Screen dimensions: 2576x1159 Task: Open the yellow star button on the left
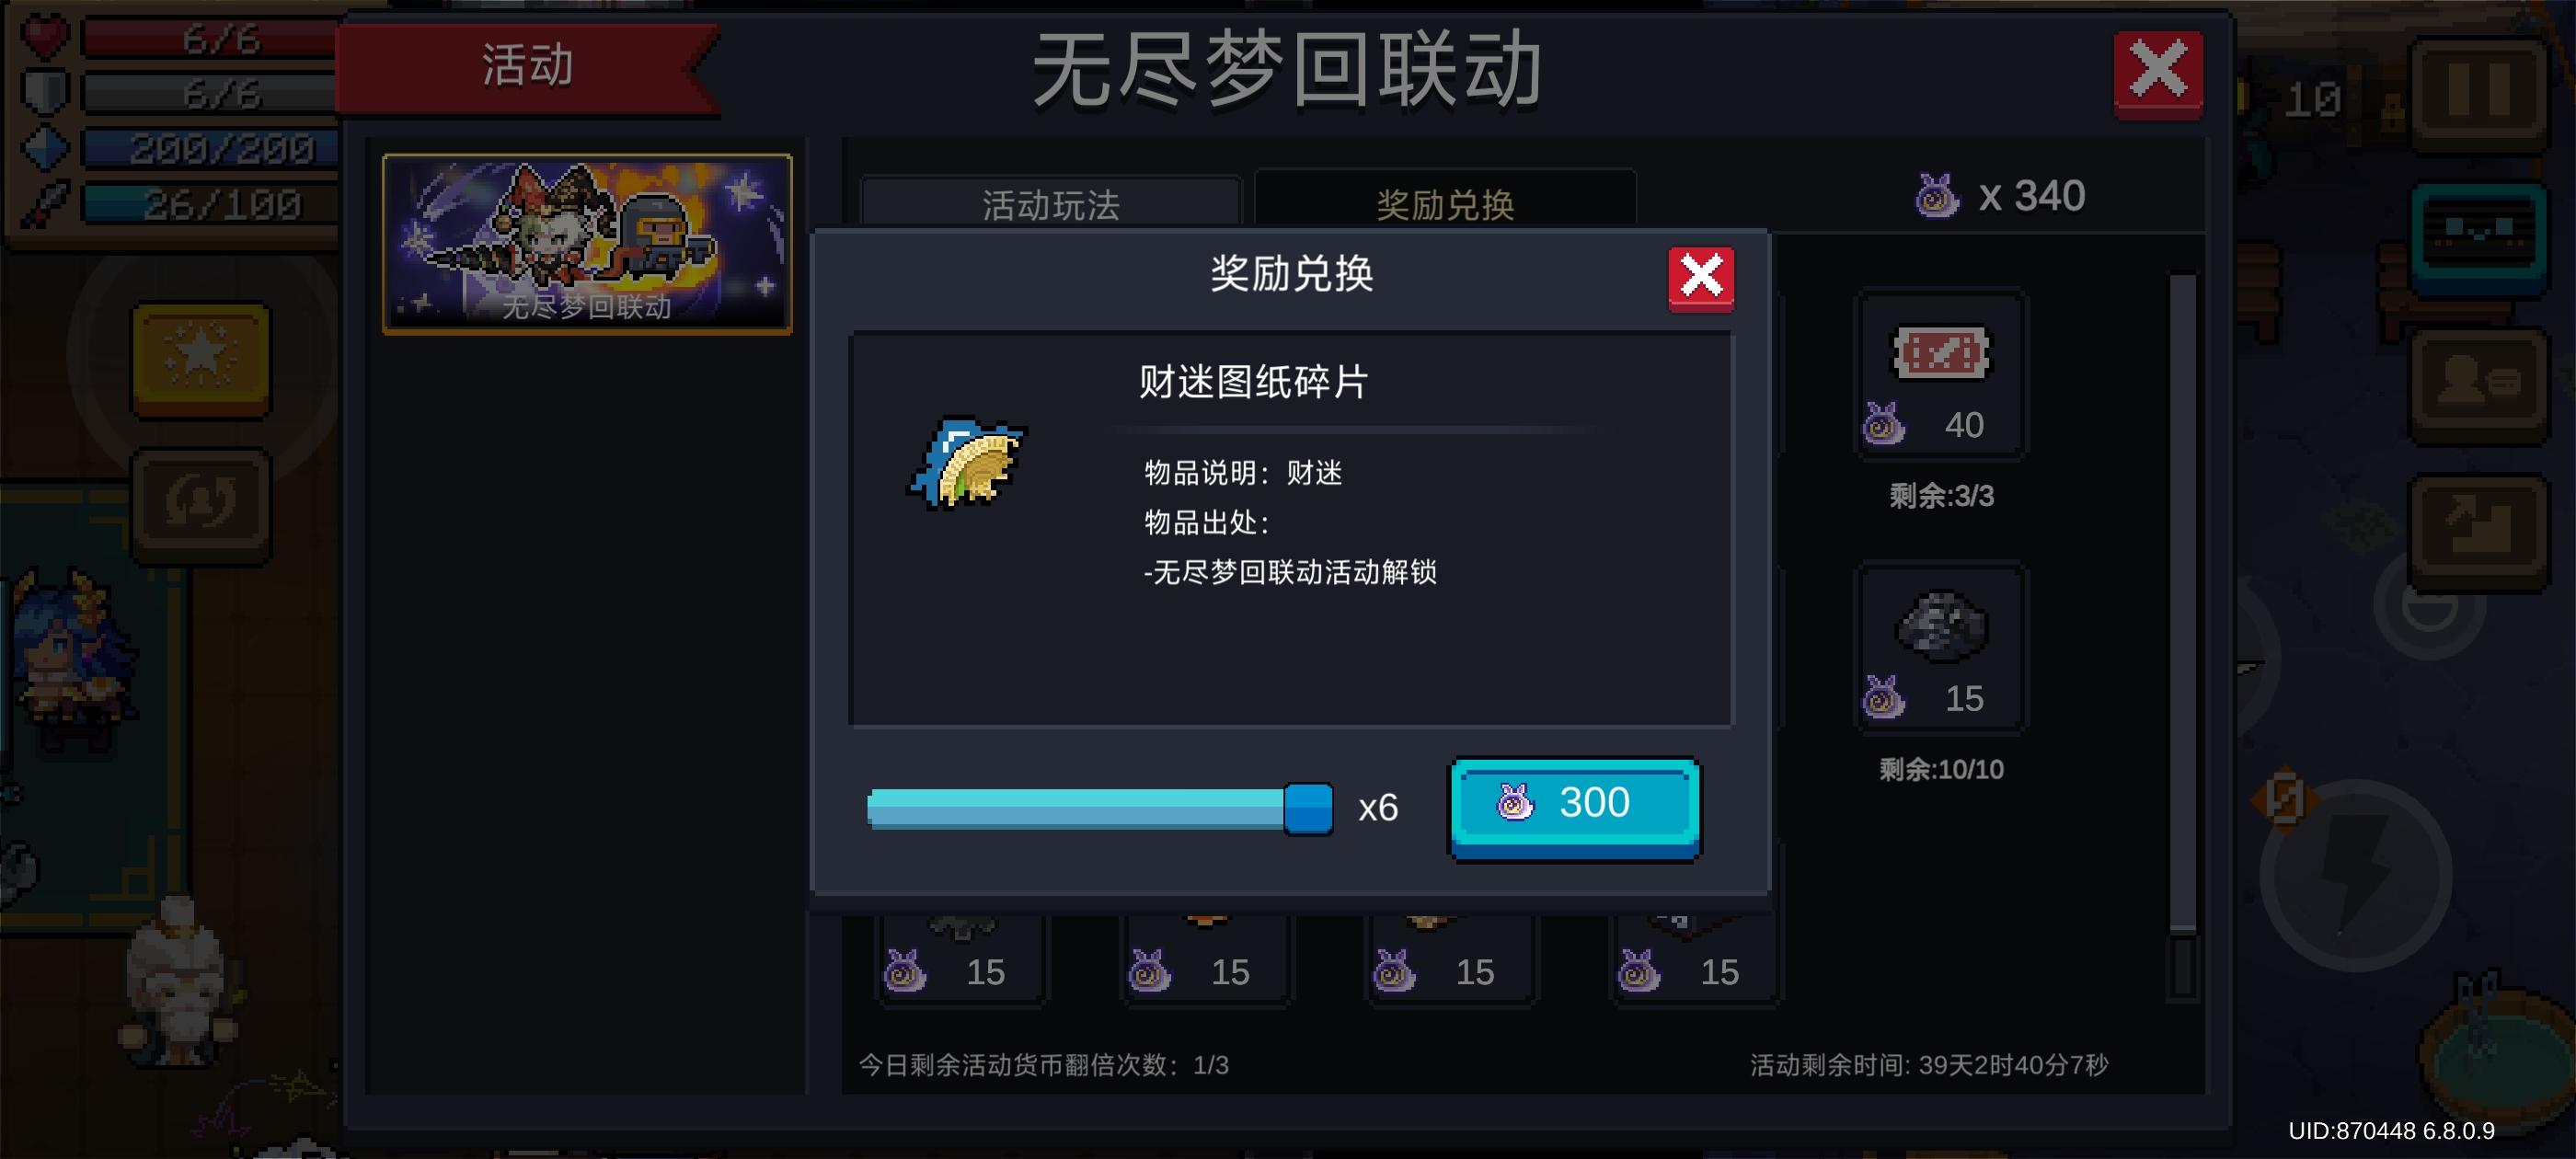[201, 357]
